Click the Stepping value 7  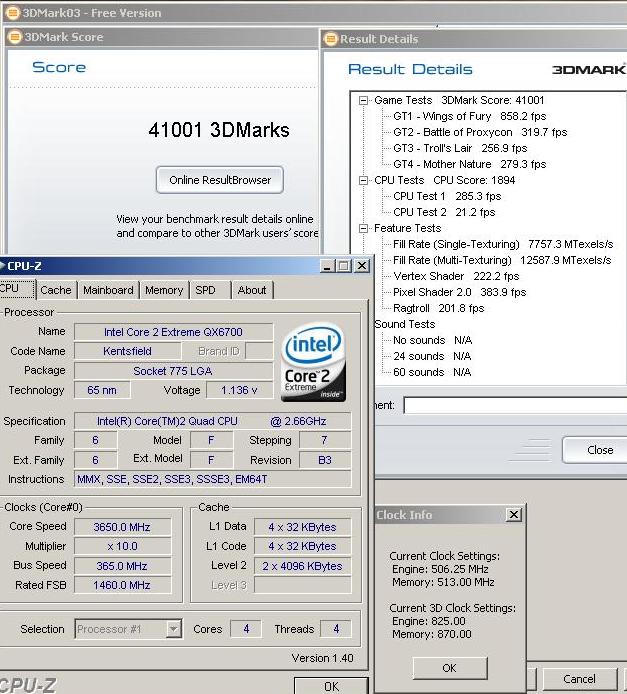(x=325, y=440)
